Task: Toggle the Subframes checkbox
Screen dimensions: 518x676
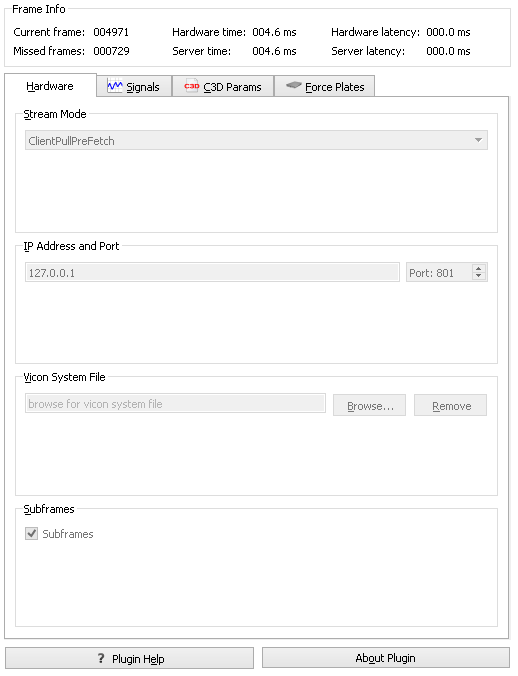Action: point(31,533)
